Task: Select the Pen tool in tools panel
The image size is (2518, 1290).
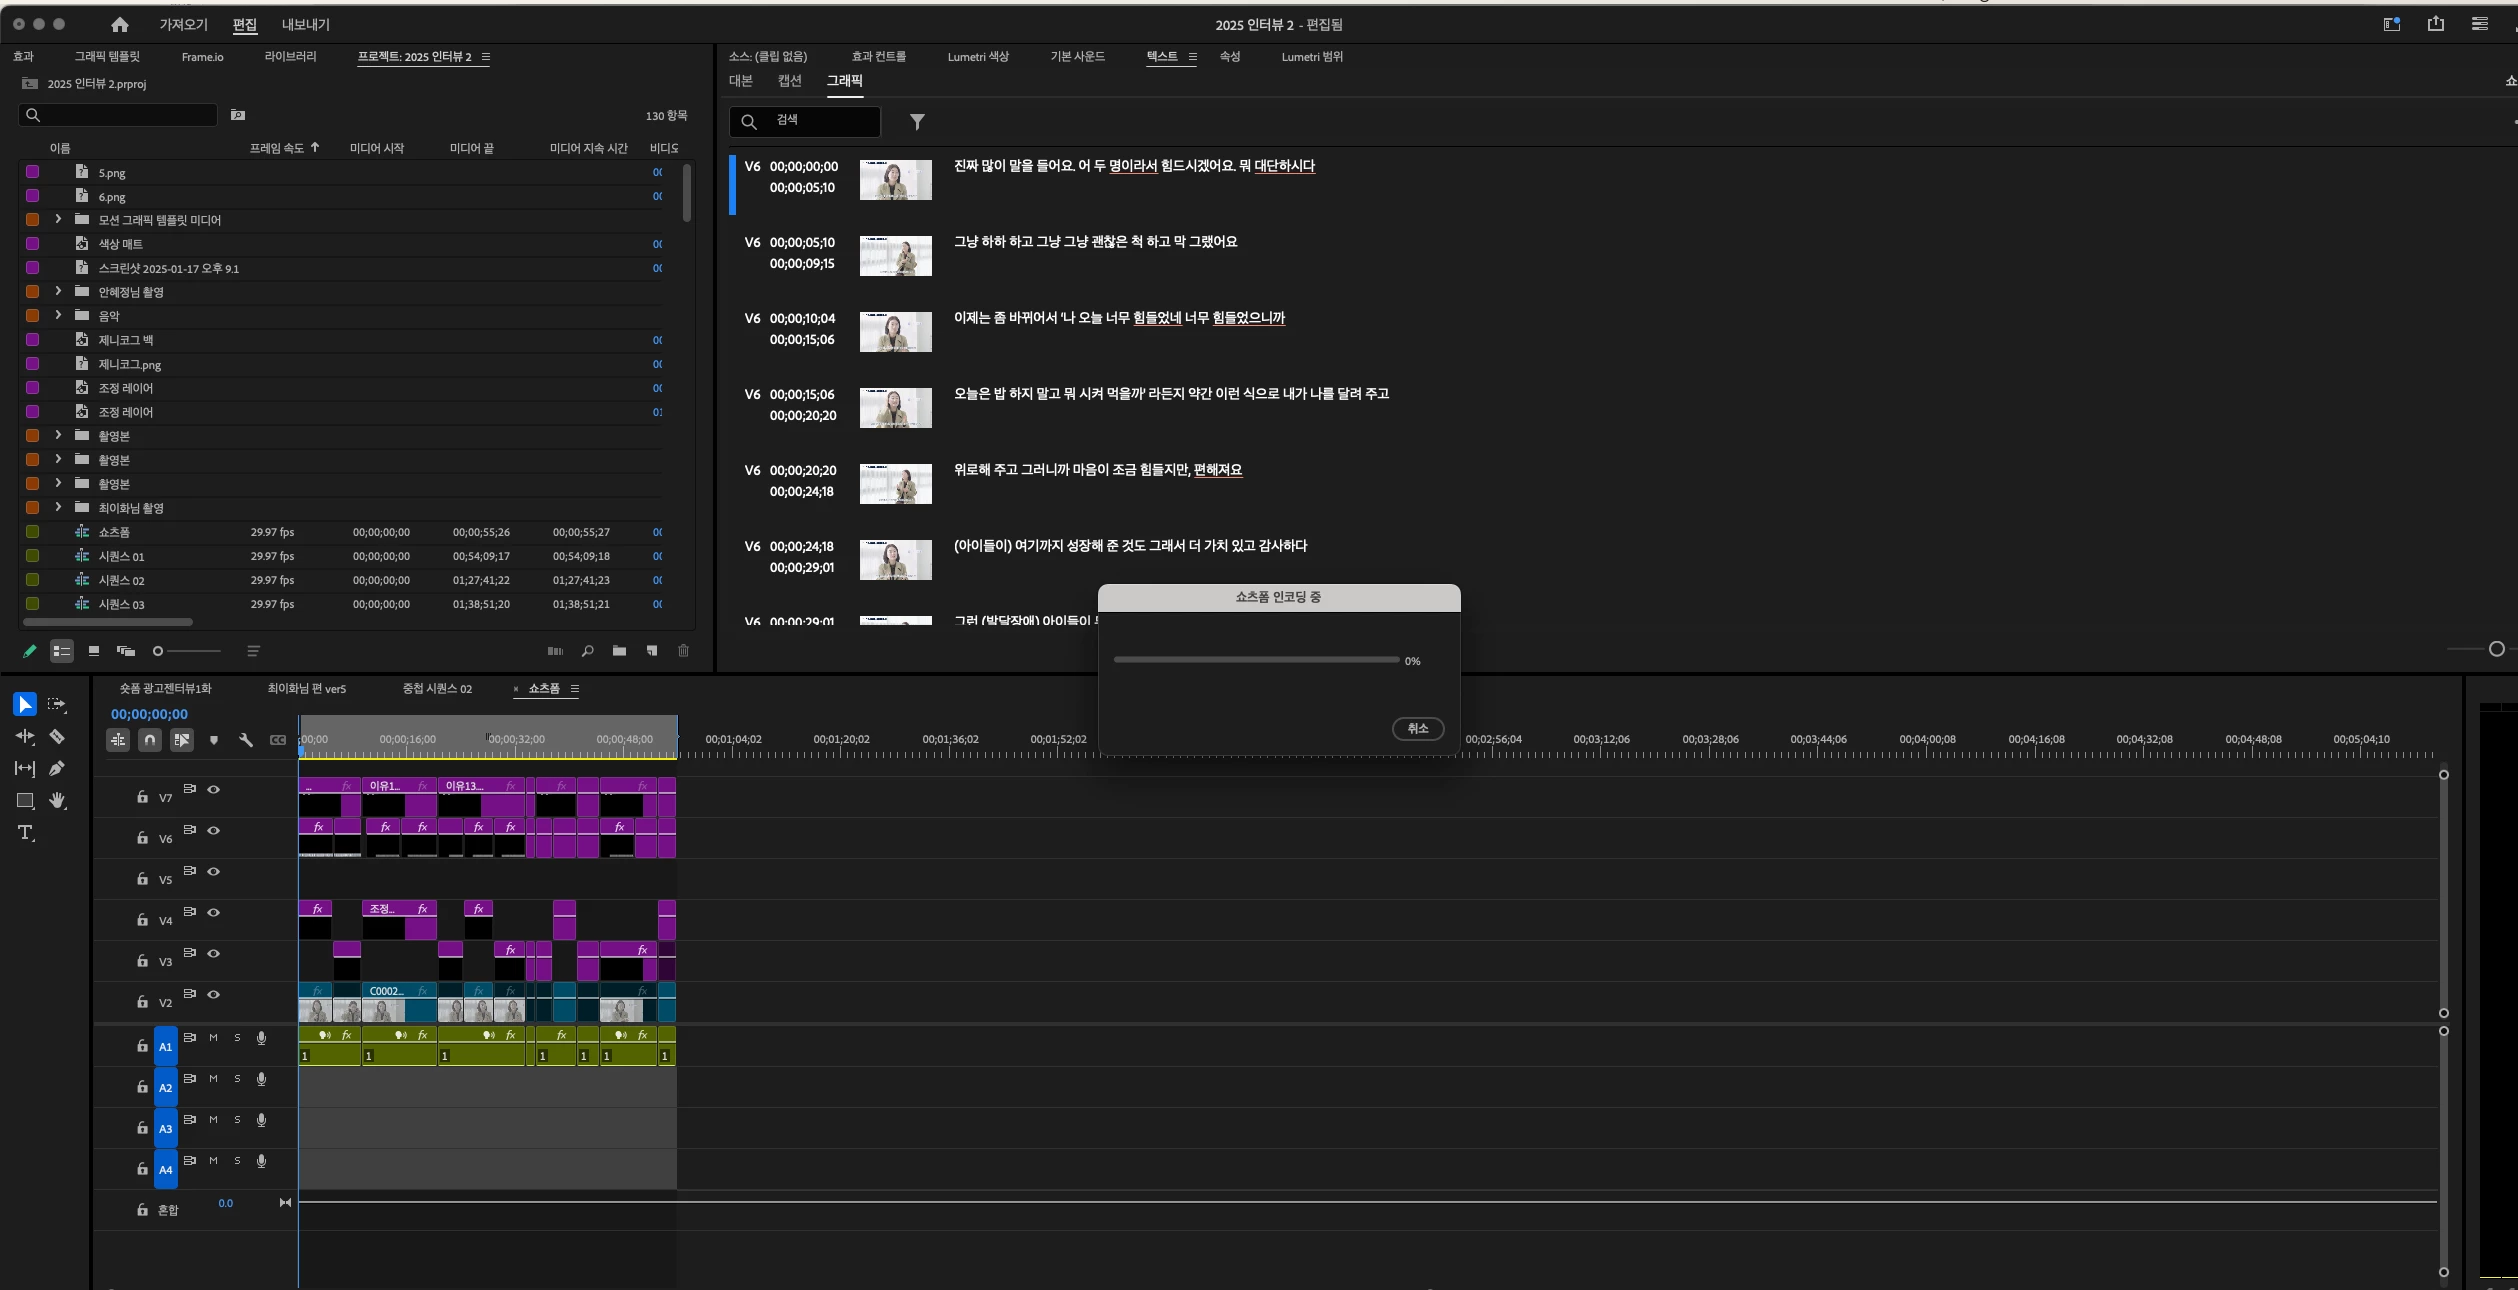Action: [57, 769]
